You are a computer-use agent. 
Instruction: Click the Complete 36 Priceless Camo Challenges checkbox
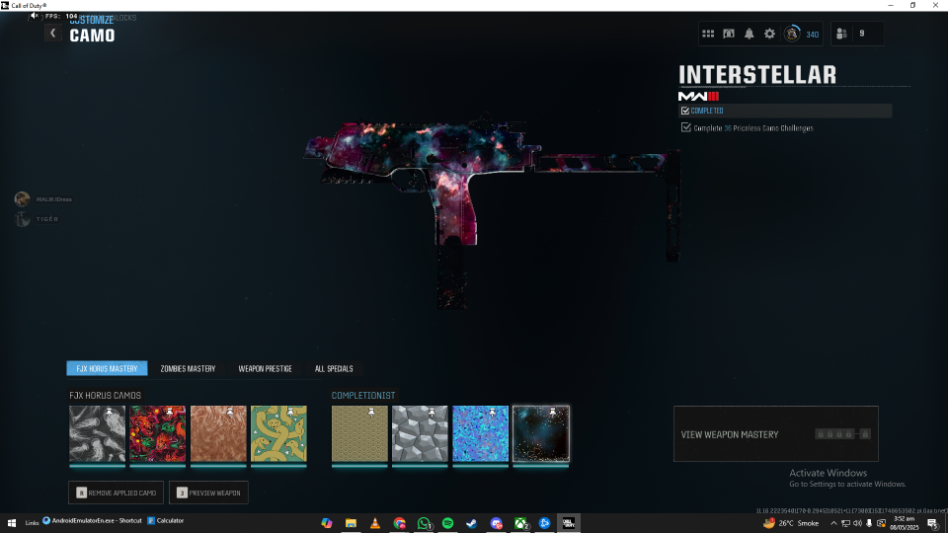686,128
